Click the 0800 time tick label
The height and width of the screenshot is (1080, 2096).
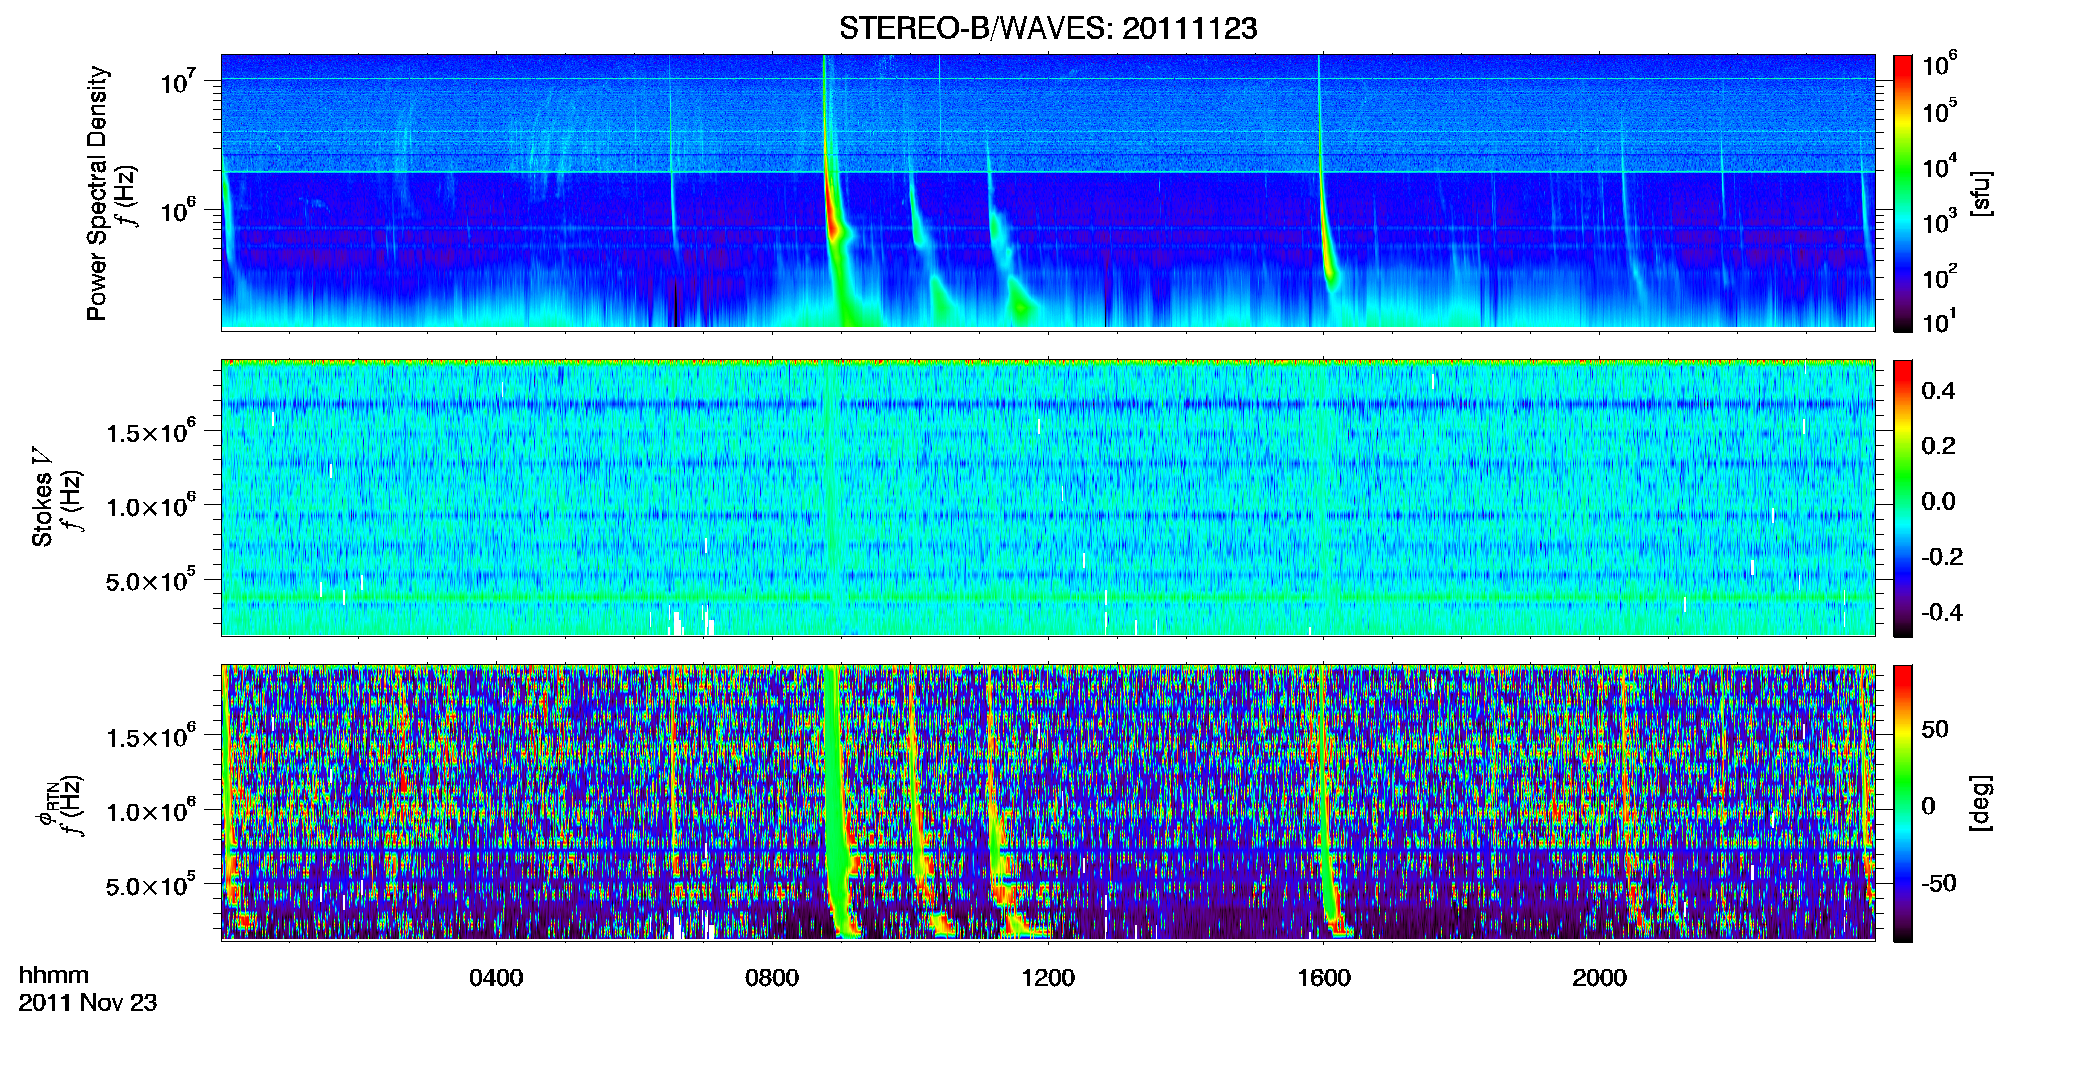[x=772, y=978]
